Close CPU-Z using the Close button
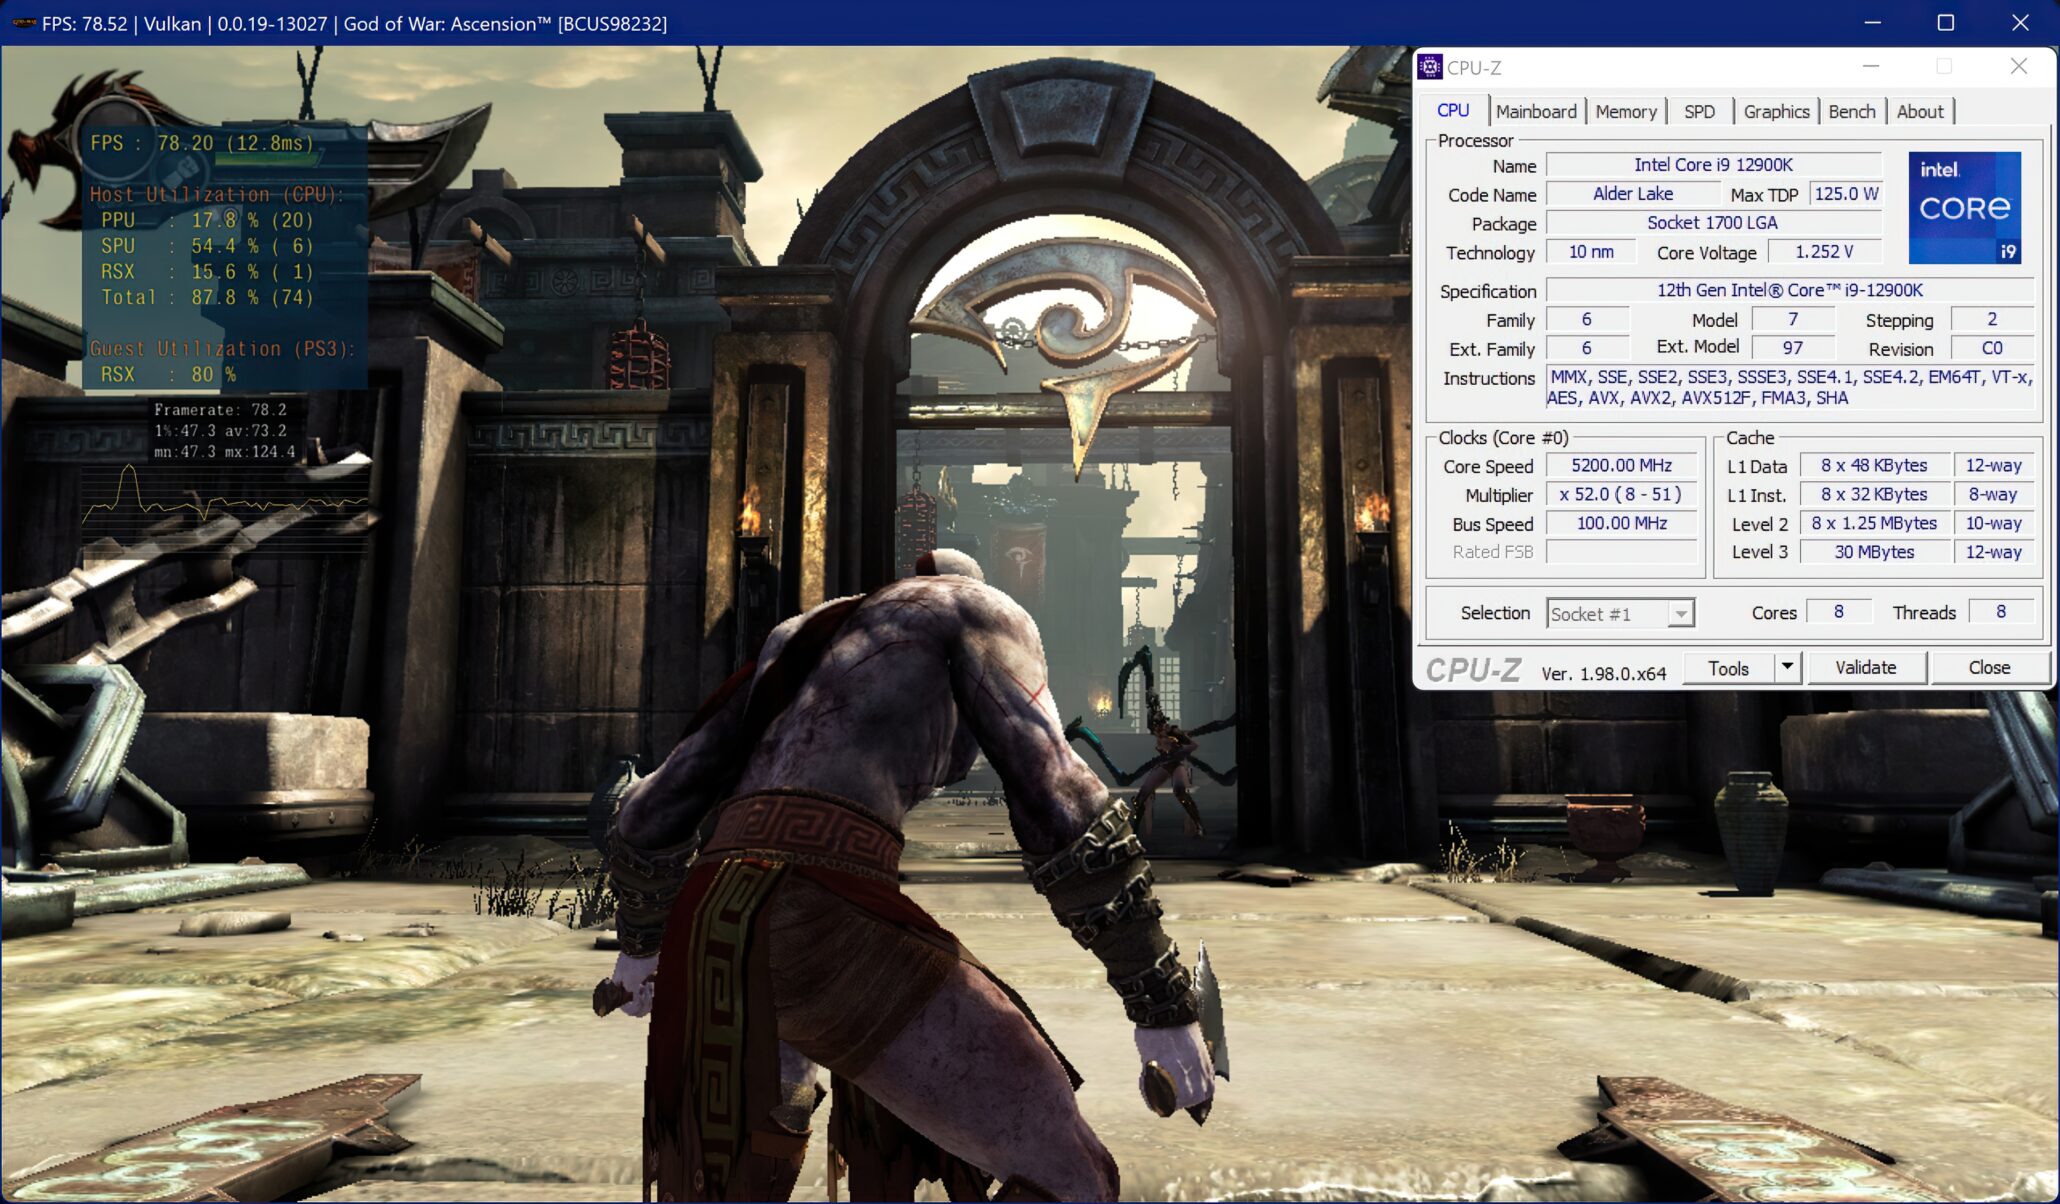The height and width of the screenshot is (1204, 2060). point(1991,667)
